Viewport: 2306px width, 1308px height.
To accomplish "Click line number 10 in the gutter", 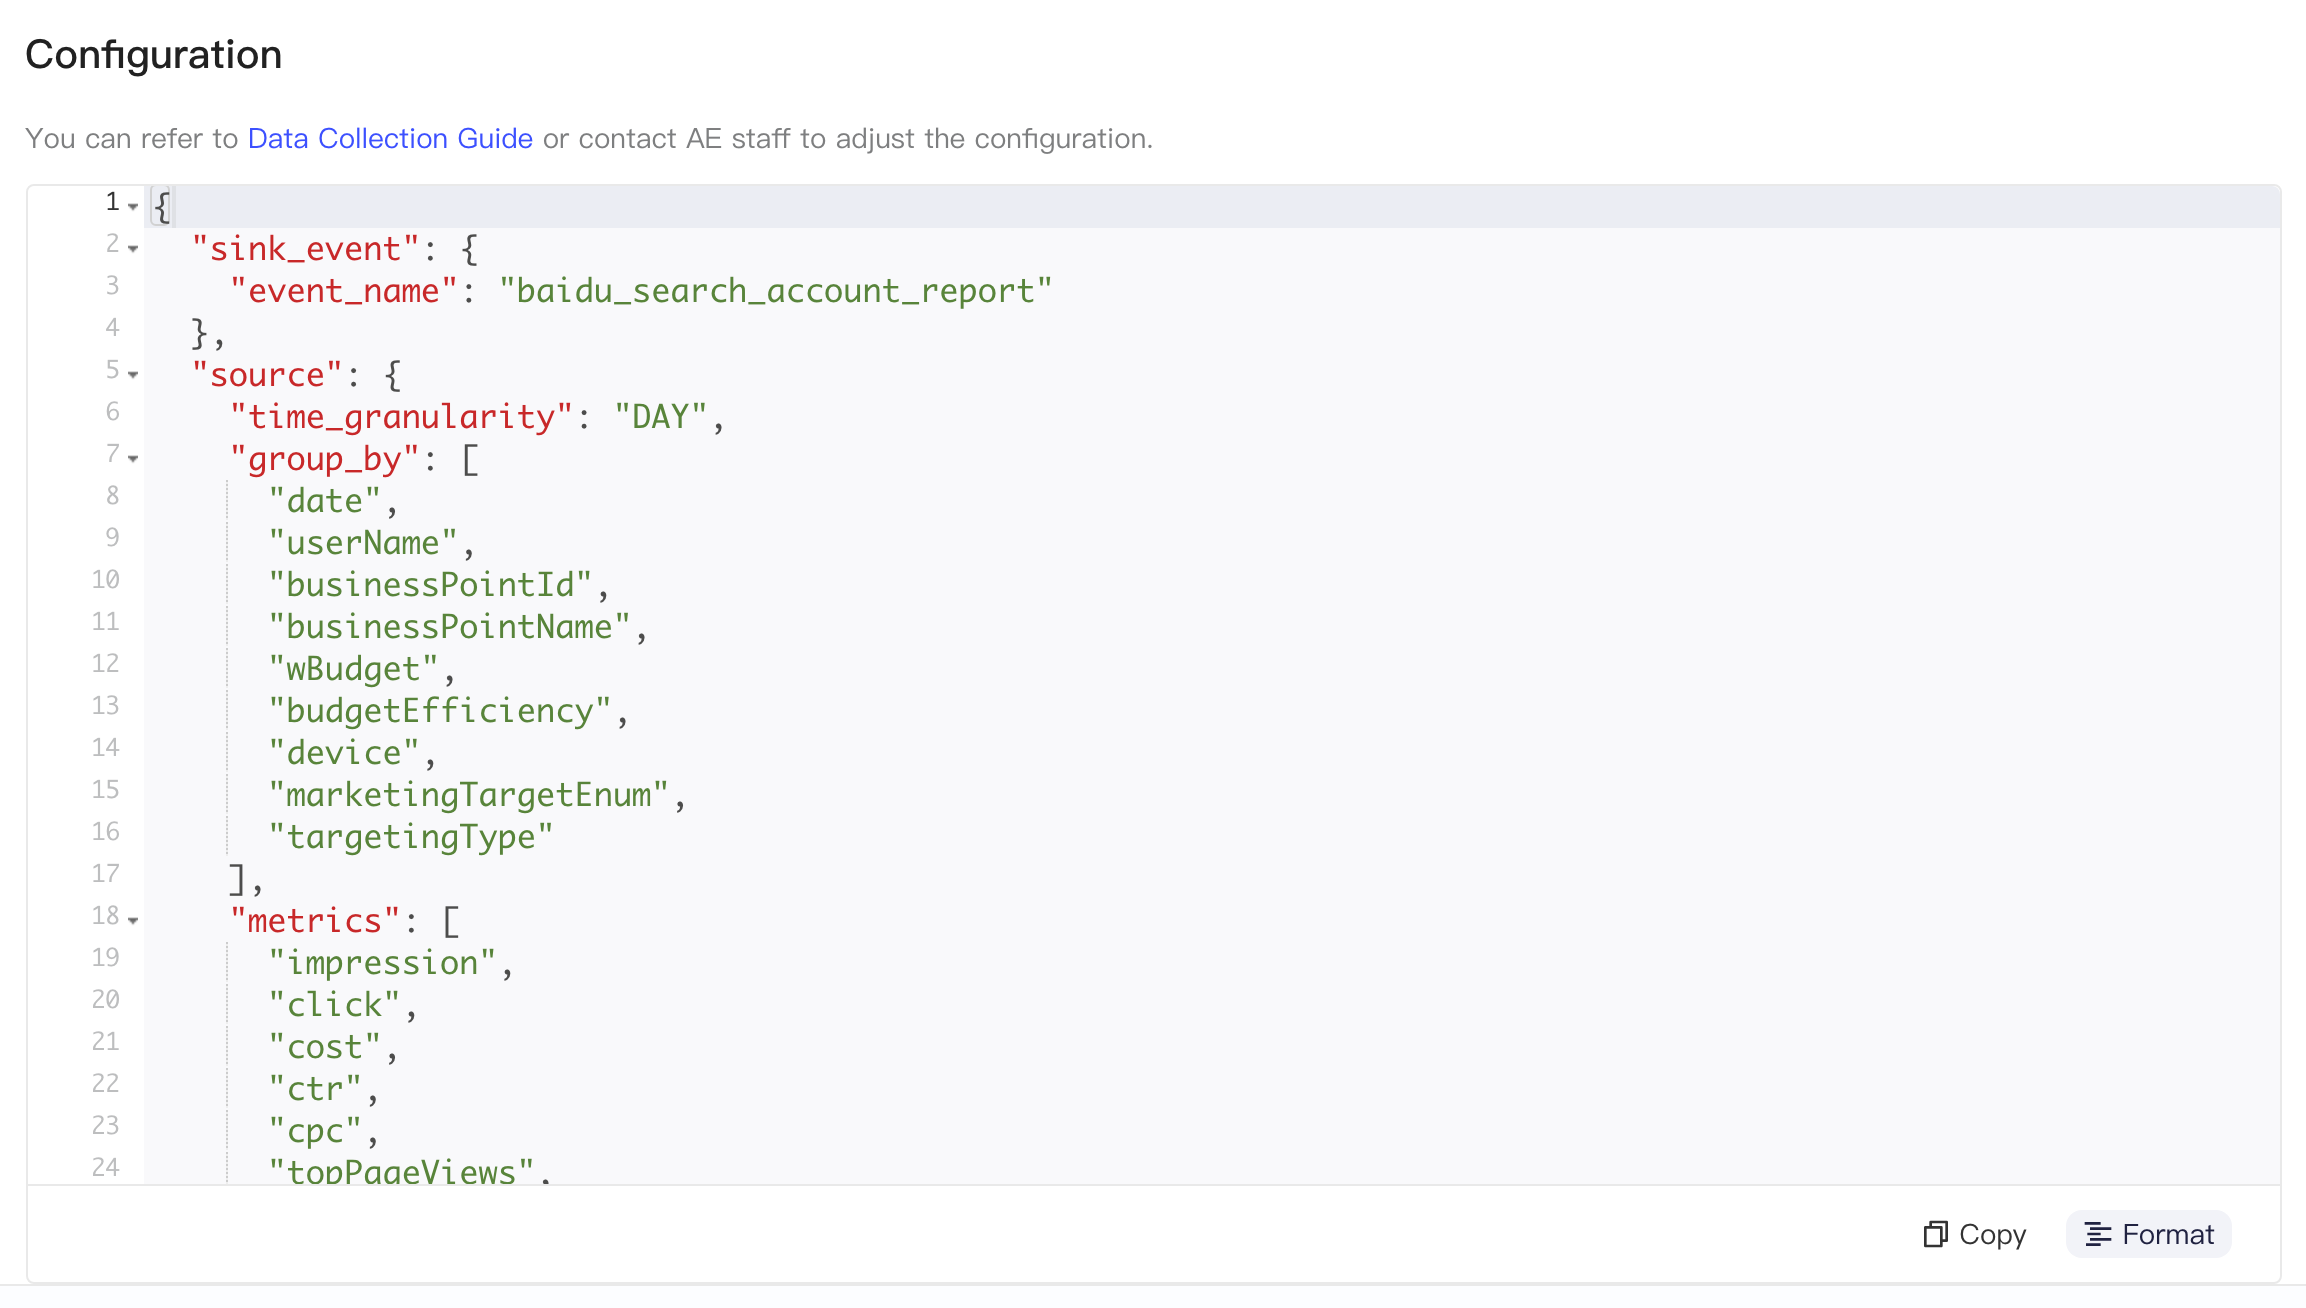I will [x=106, y=580].
